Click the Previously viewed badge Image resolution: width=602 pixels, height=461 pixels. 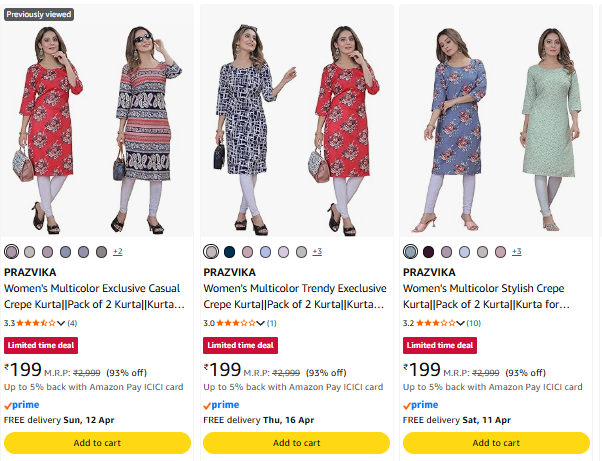[x=38, y=14]
